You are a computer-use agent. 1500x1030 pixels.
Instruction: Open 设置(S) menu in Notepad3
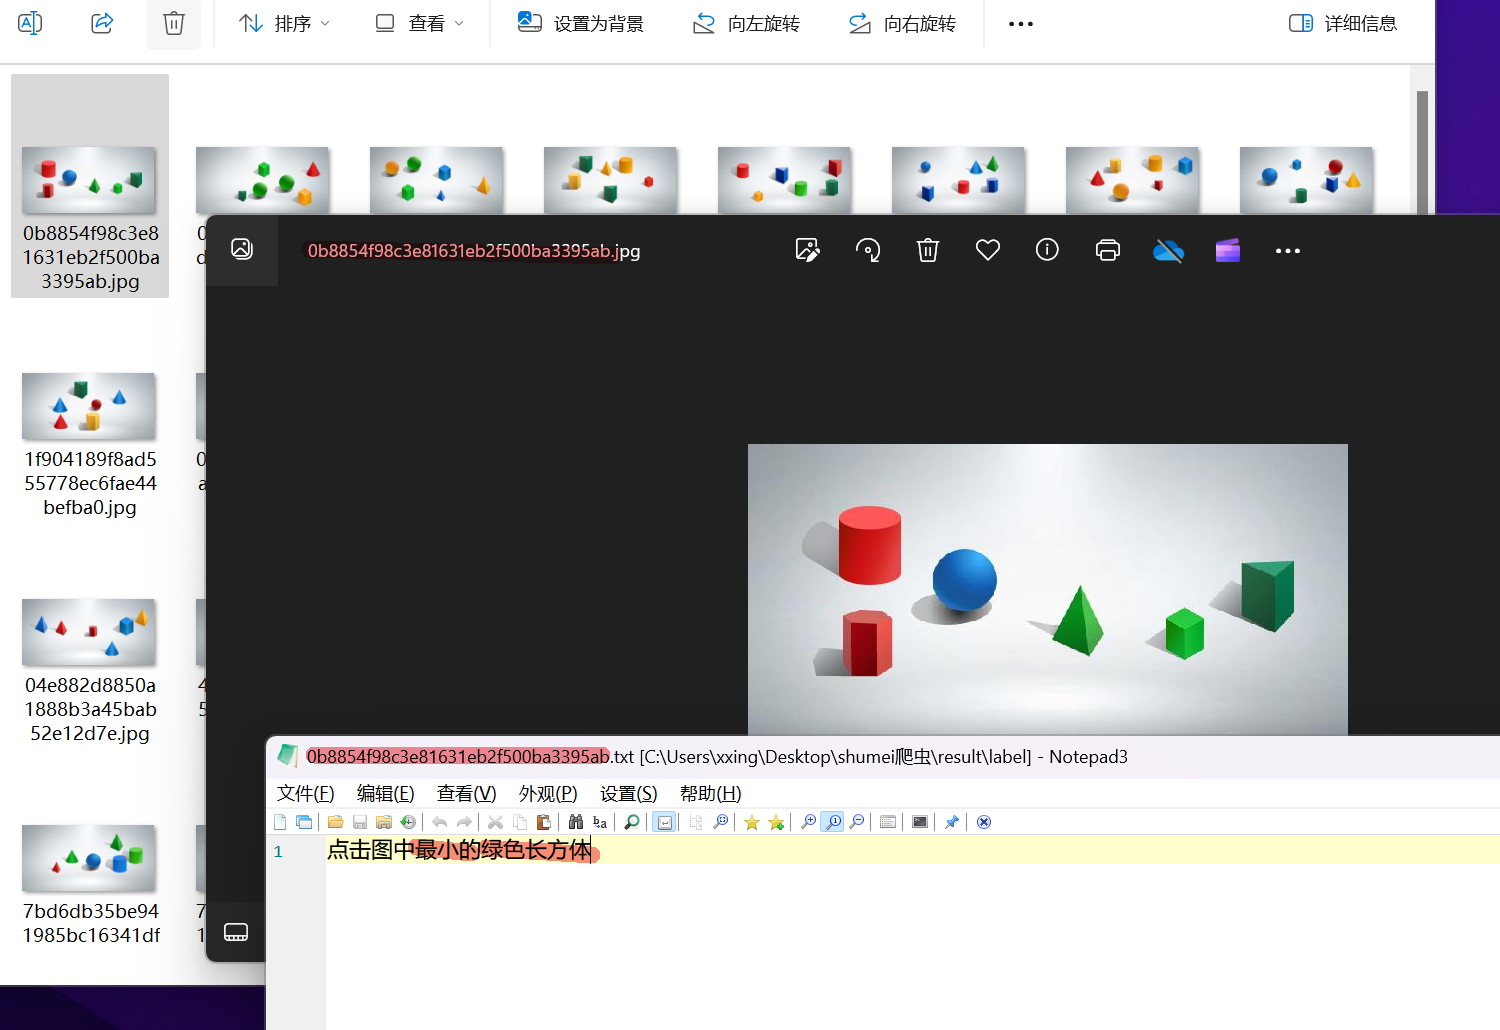pyautogui.click(x=629, y=793)
